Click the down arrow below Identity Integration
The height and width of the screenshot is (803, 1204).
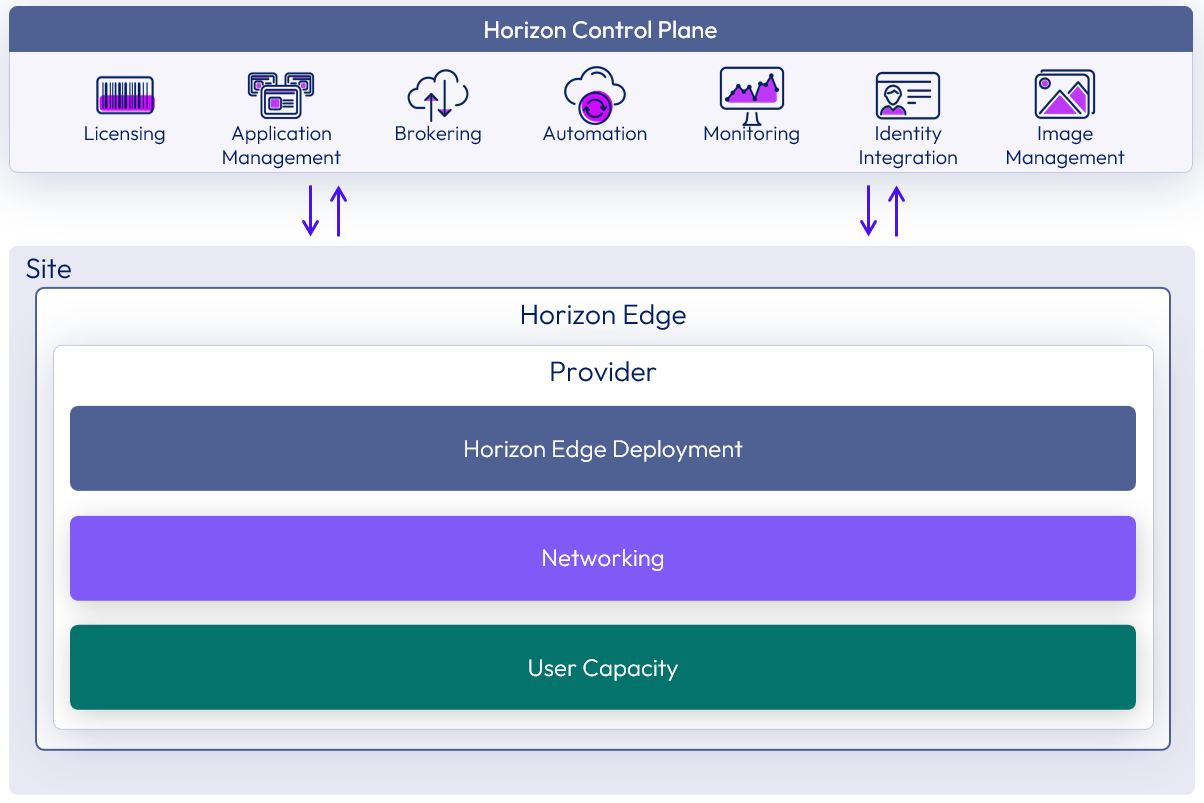click(869, 210)
